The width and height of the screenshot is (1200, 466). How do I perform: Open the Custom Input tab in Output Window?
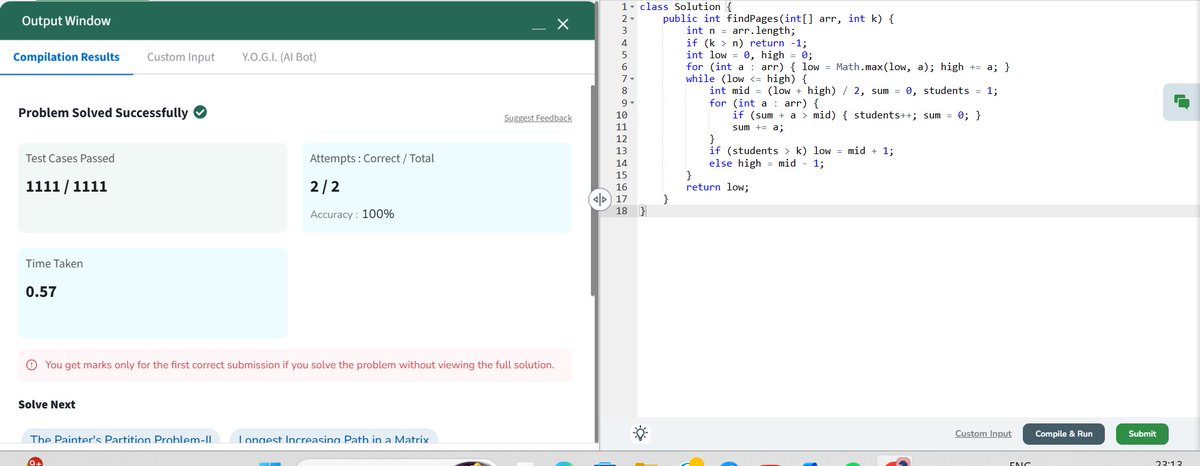tap(180, 57)
